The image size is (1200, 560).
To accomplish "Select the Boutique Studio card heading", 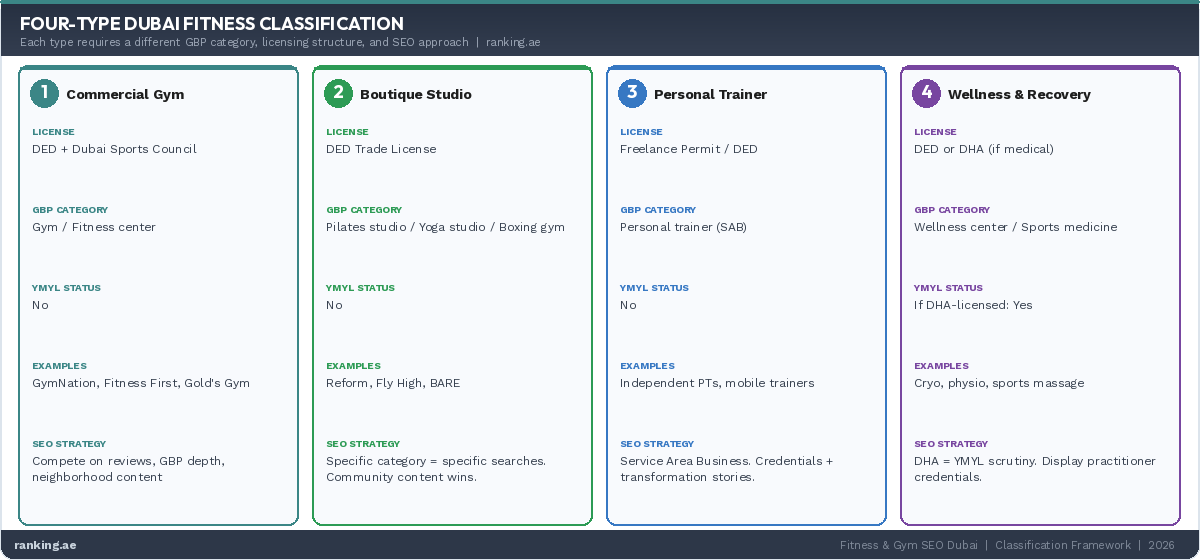I will click(415, 95).
